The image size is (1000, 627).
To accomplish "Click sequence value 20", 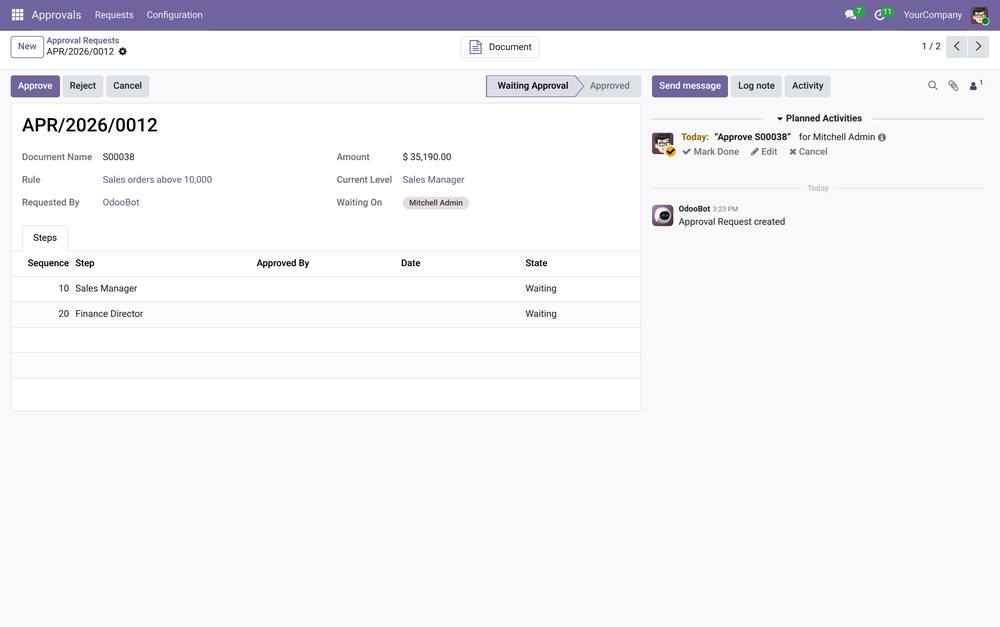I will pos(63,314).
